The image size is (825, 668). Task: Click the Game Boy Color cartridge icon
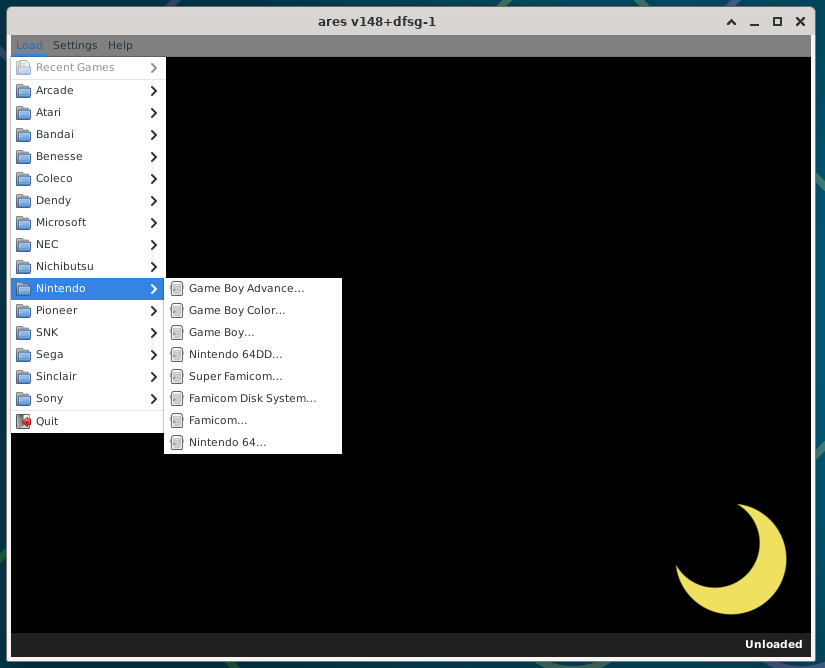[177, 311]
